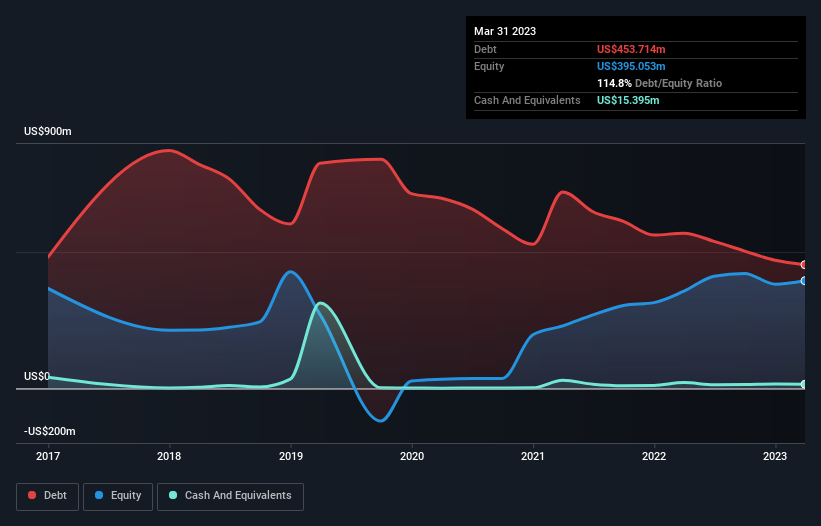
Task: Click the US$15.395m cash value
Action: [628, 100]
